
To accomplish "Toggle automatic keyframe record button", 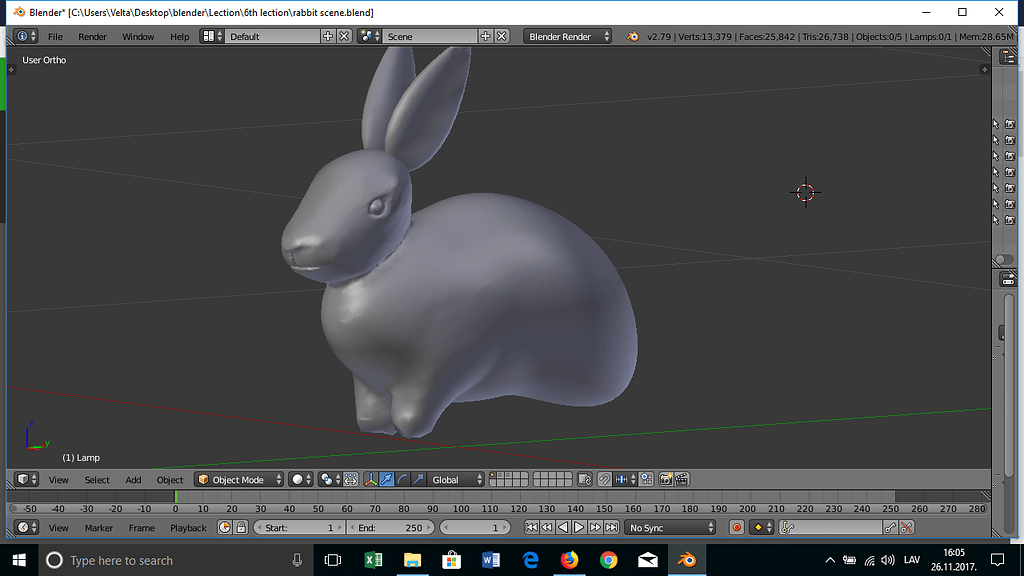I will 737,527.
